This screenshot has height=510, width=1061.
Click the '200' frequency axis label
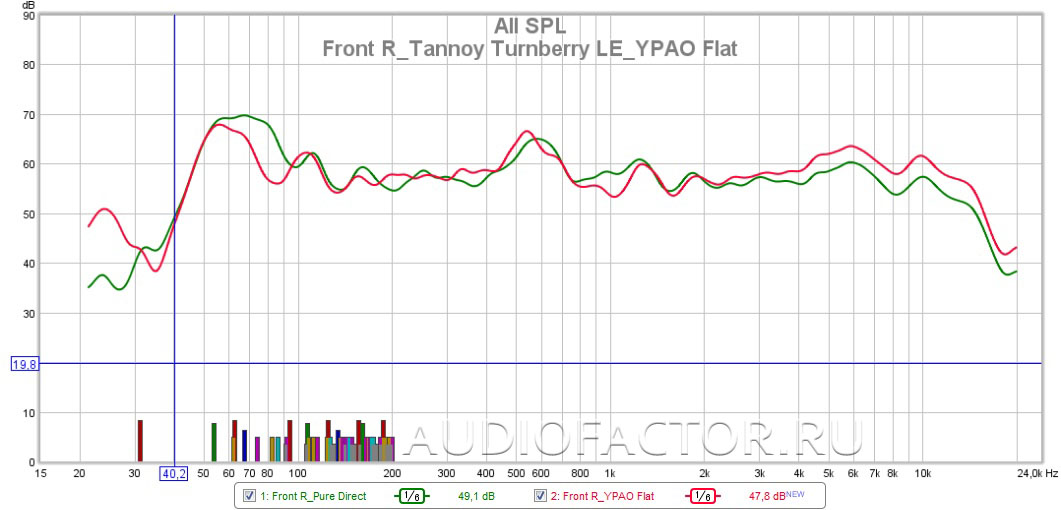393,473
